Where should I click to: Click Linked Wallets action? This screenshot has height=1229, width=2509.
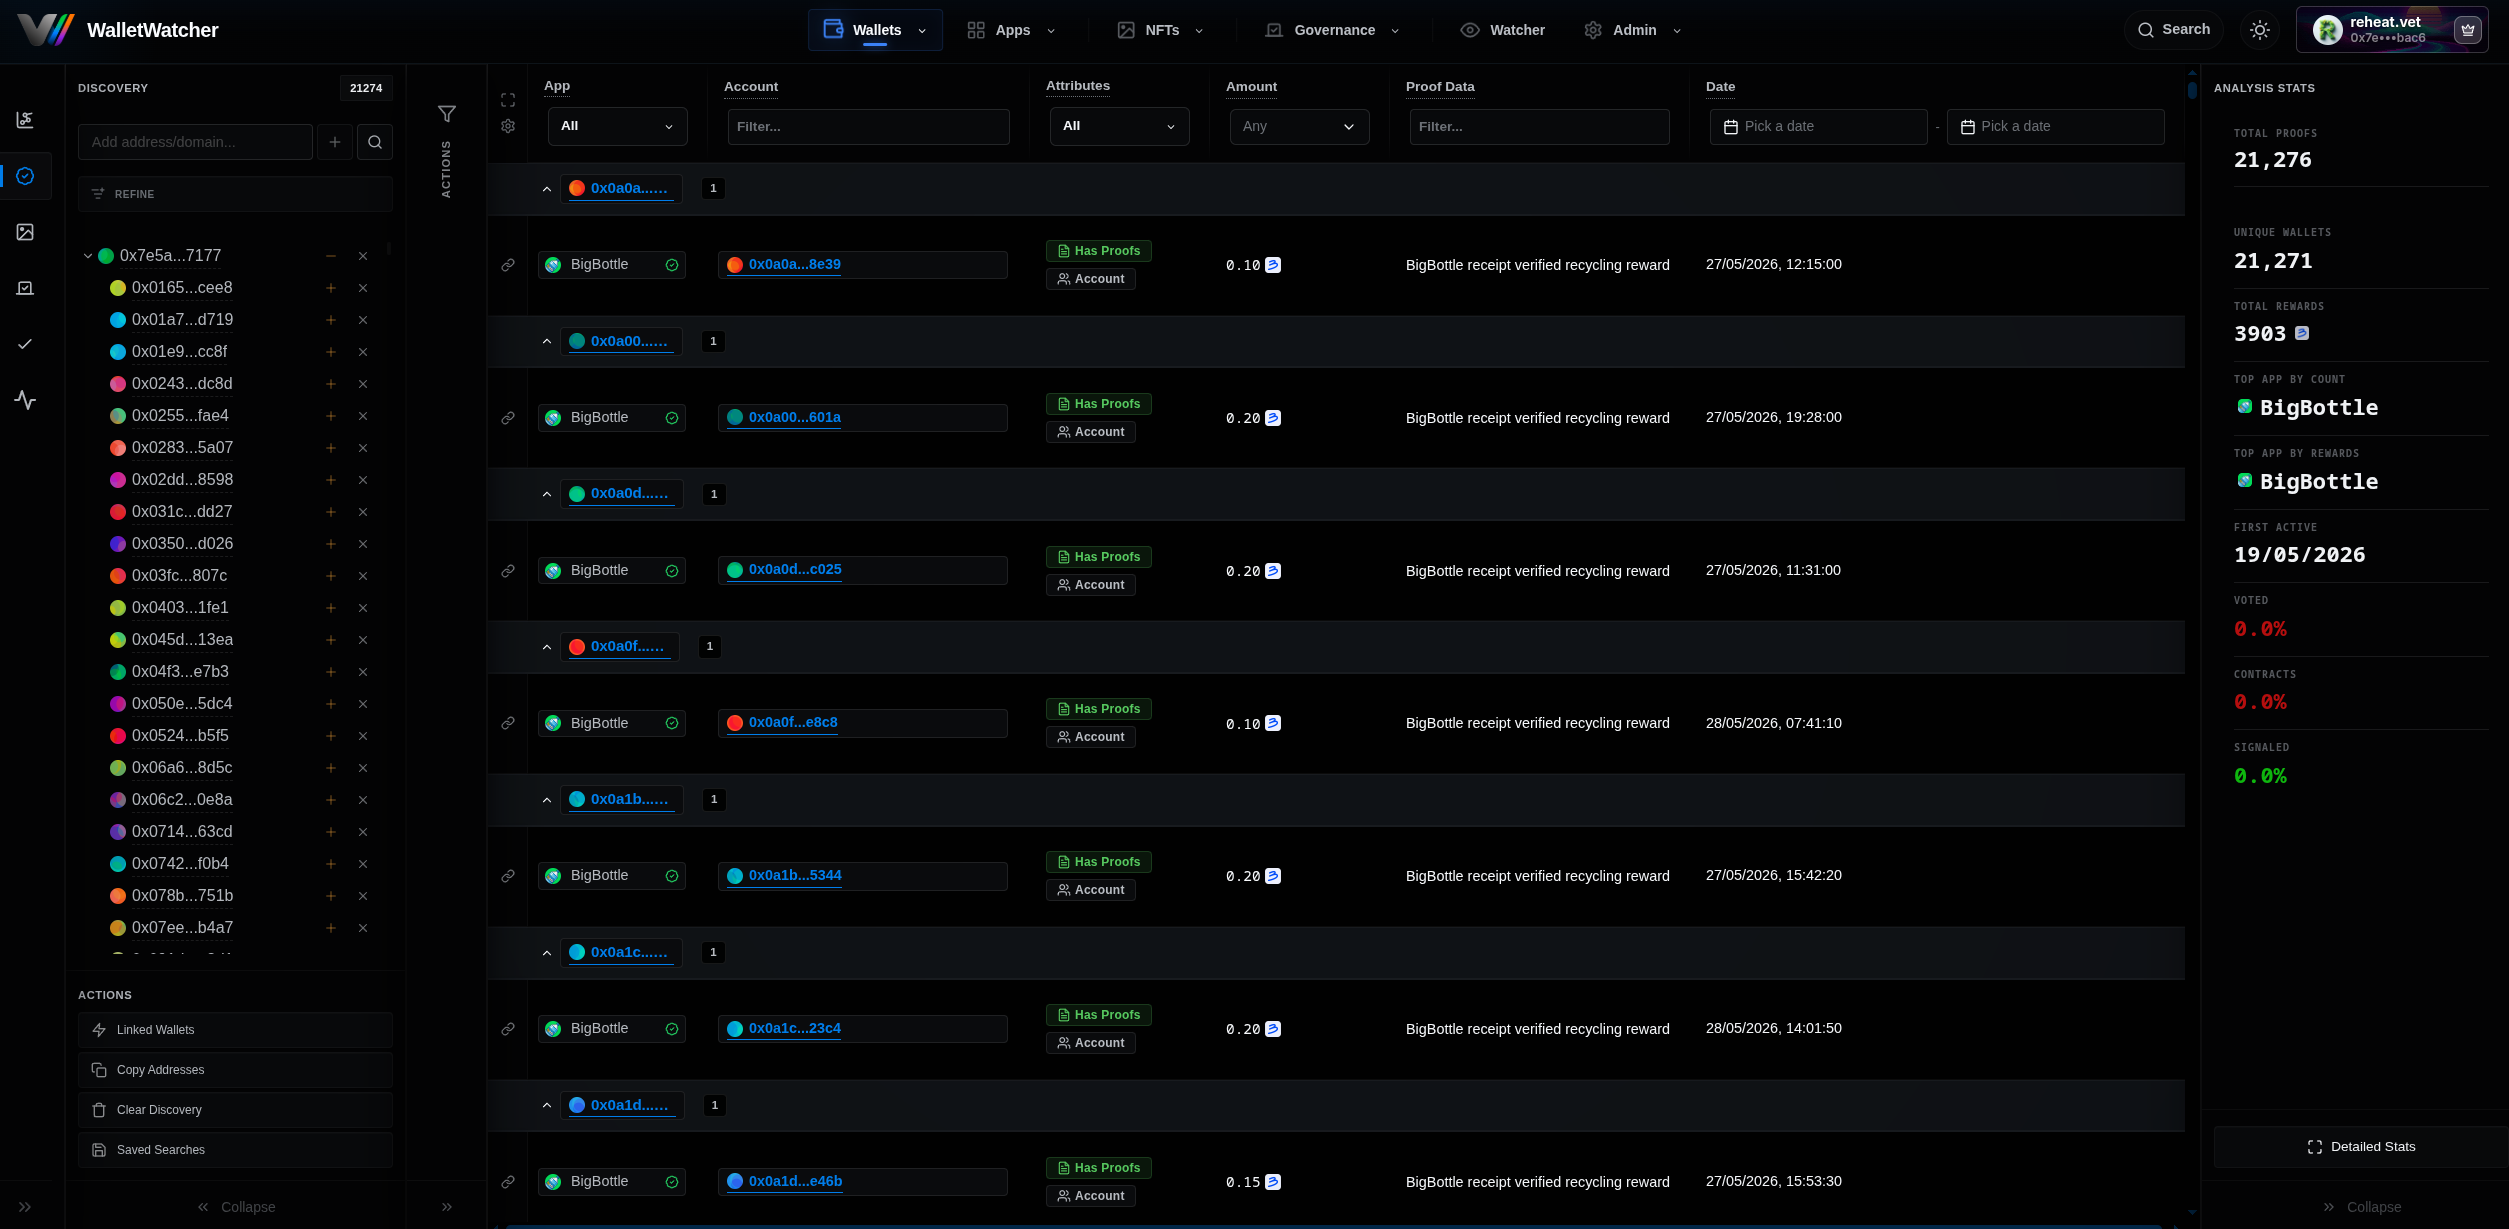coord(235,1030)
